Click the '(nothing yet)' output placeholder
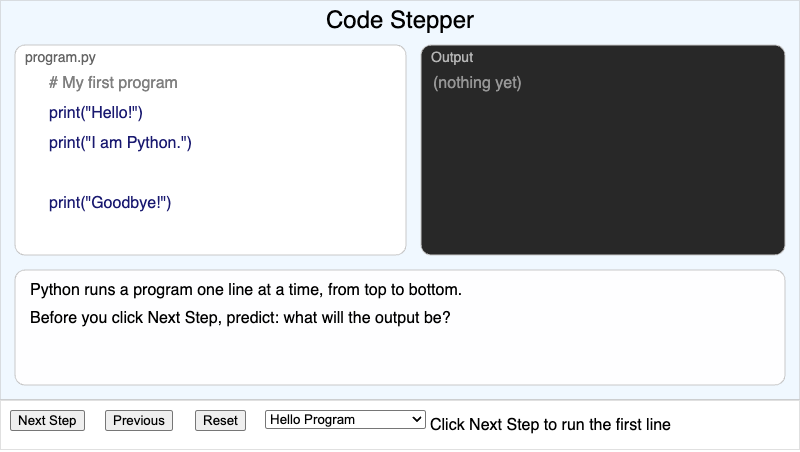The height and width of the screenshot is (452, 800). 477,83
